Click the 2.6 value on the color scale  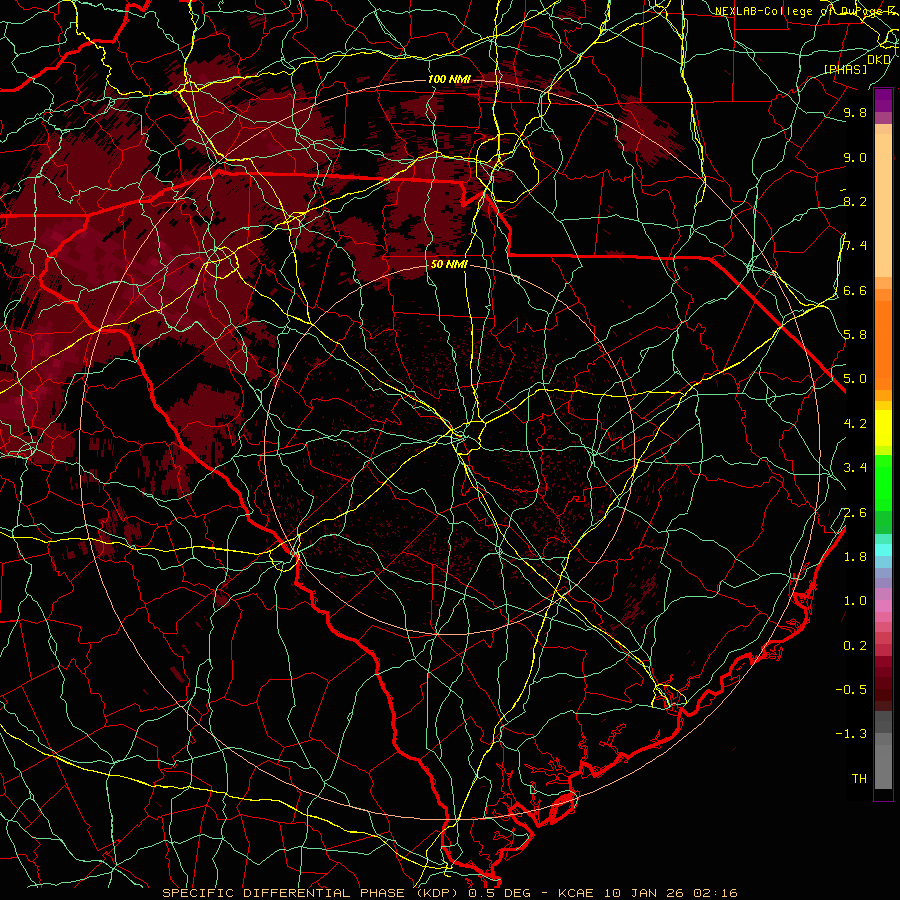click(855, 513)
